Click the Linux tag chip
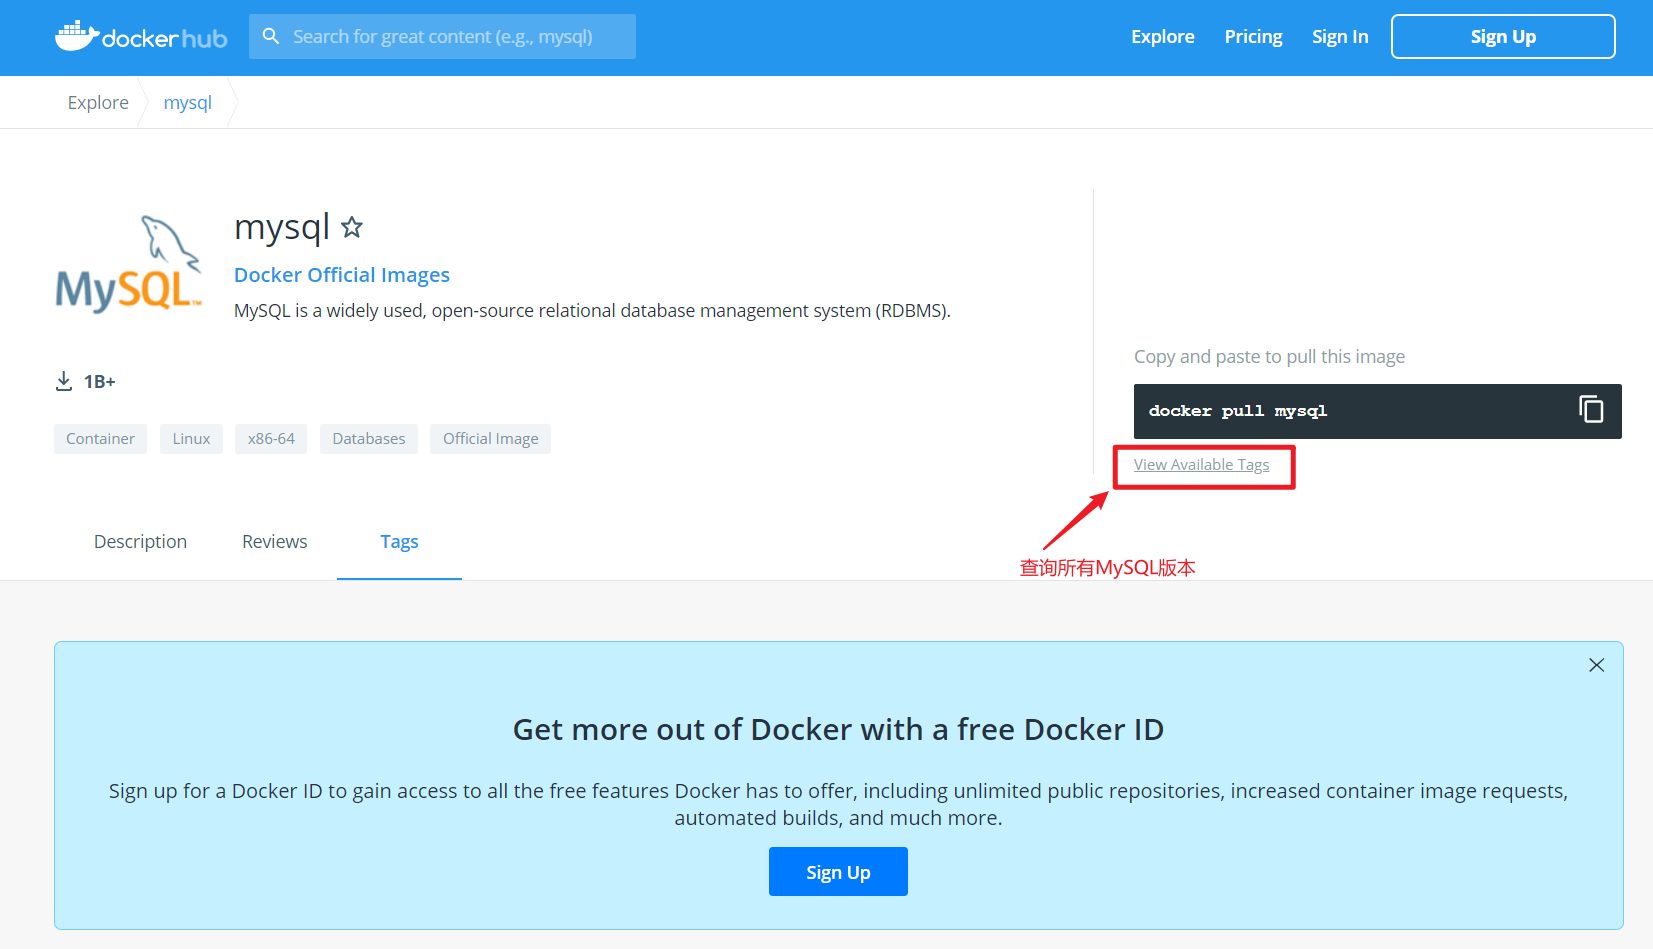Screen dimensions: 1653x949 pos(191,439)
